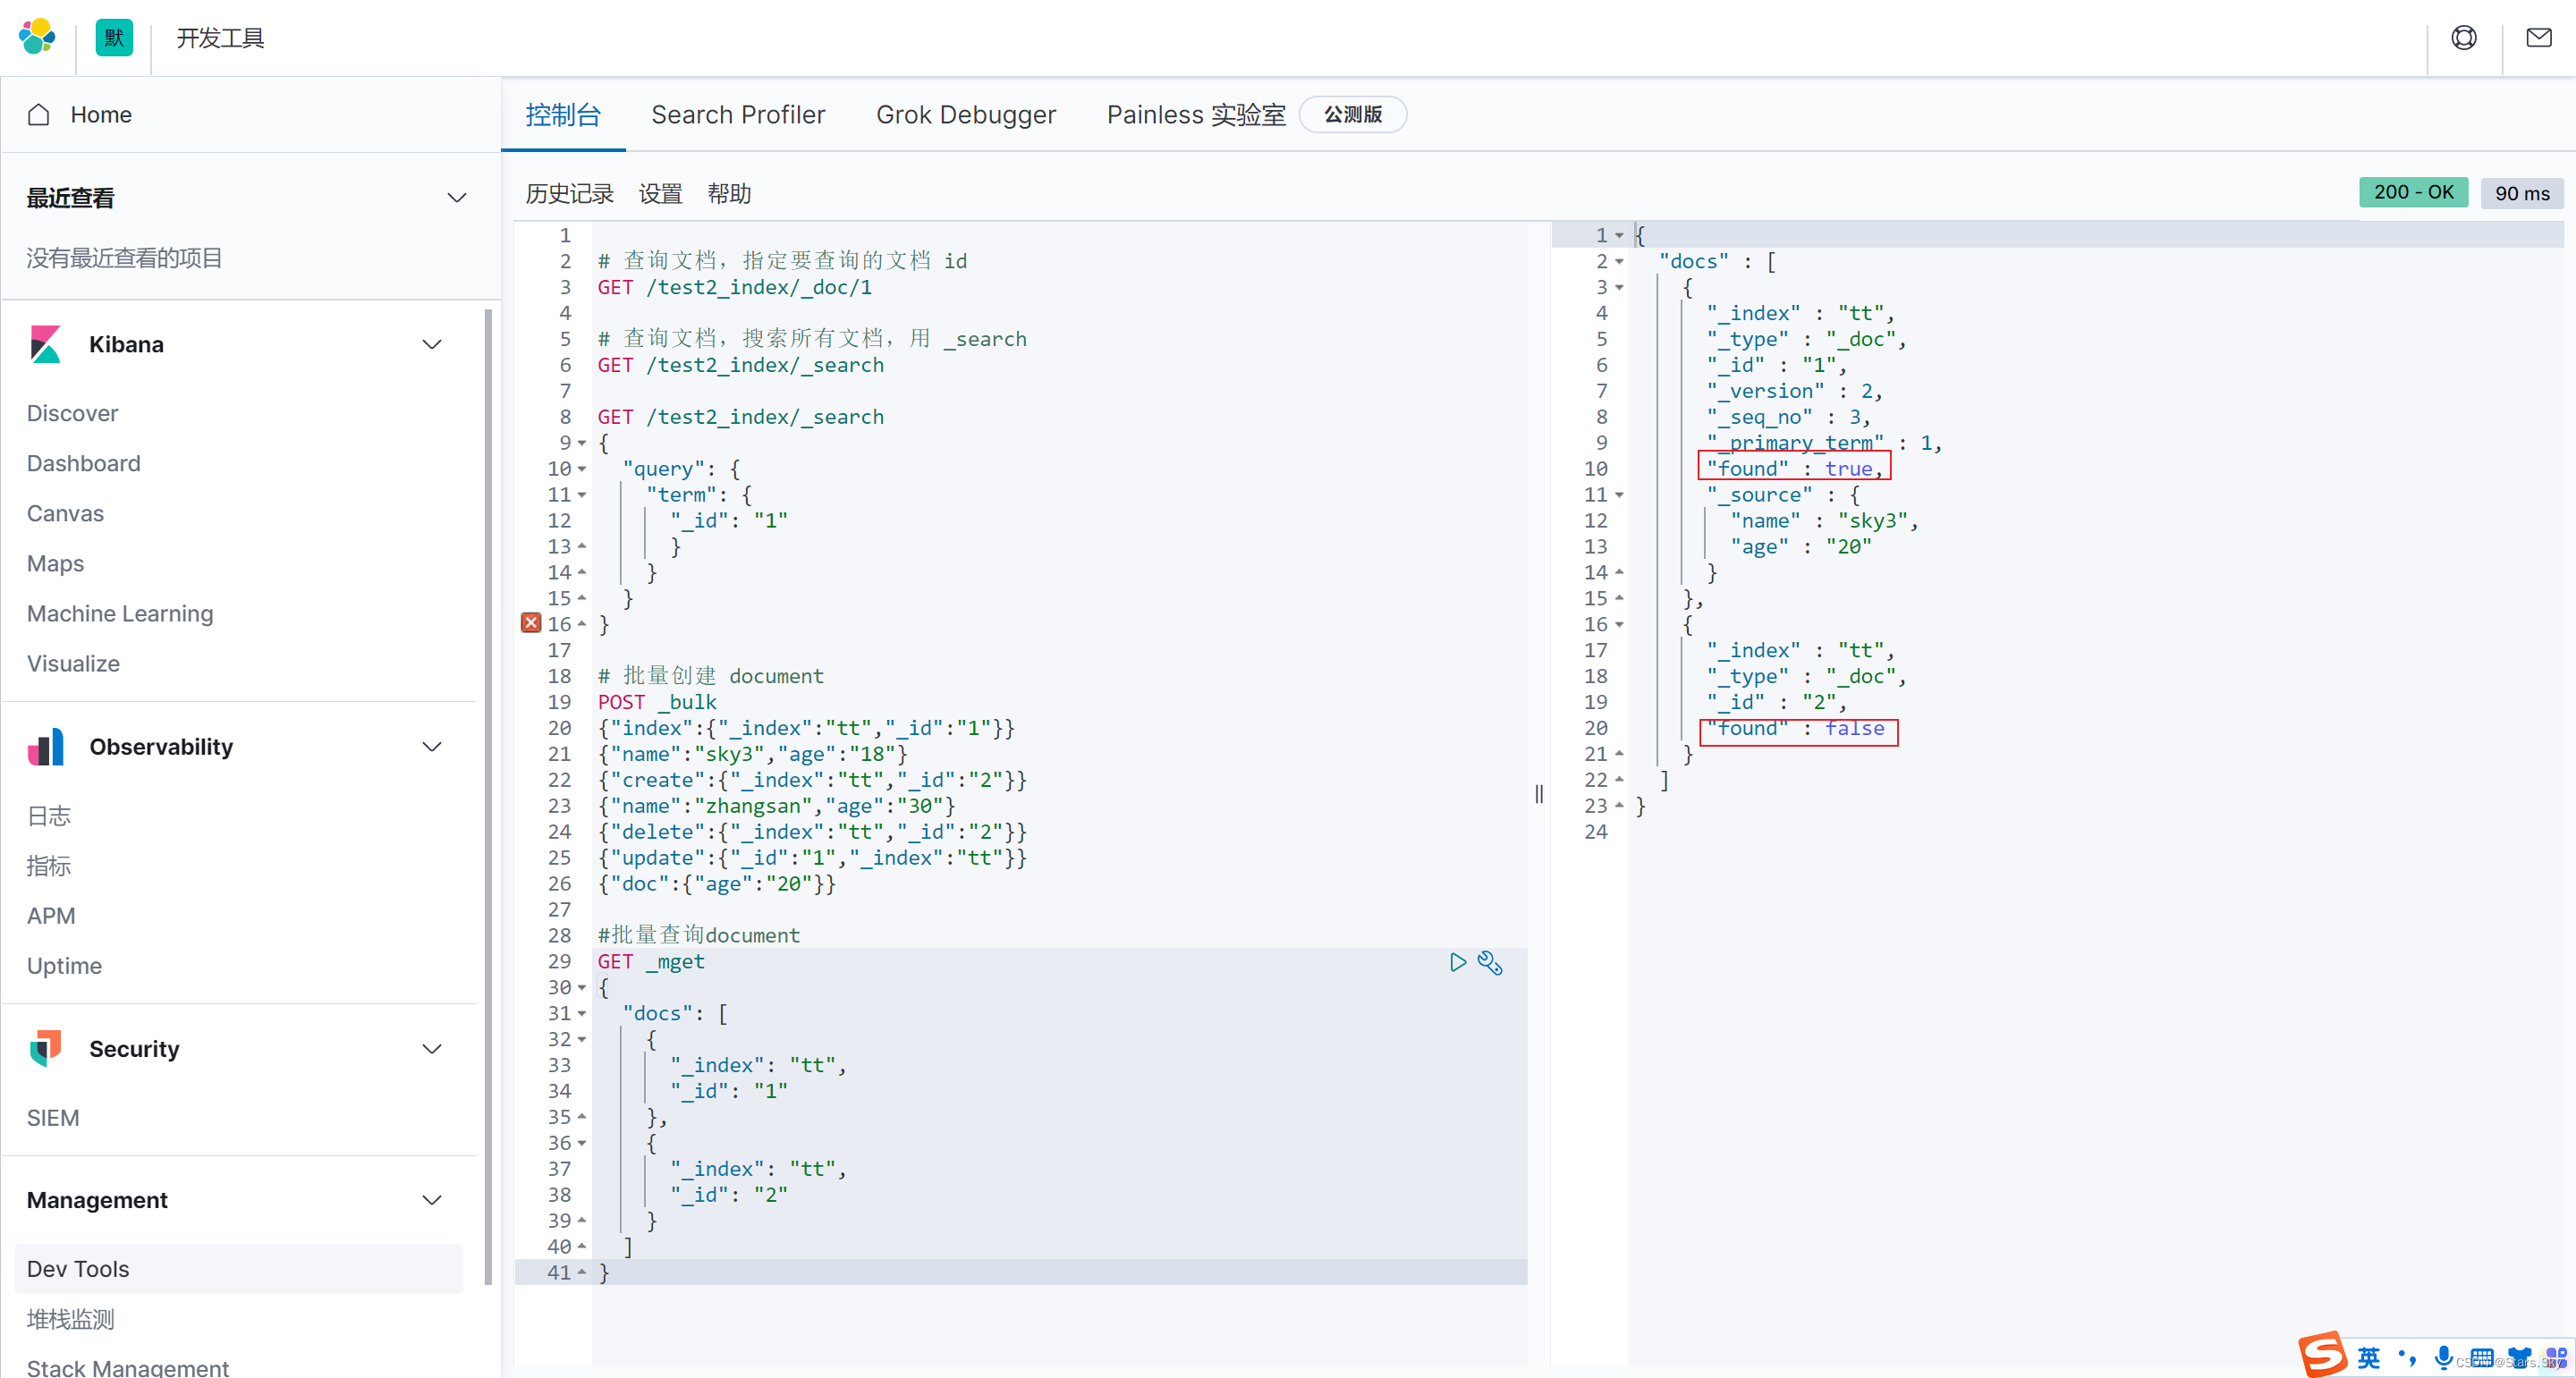Collapse the Kibana nav group
The height and width of the screenshot is (1378, 2576).
click(432, 345)
